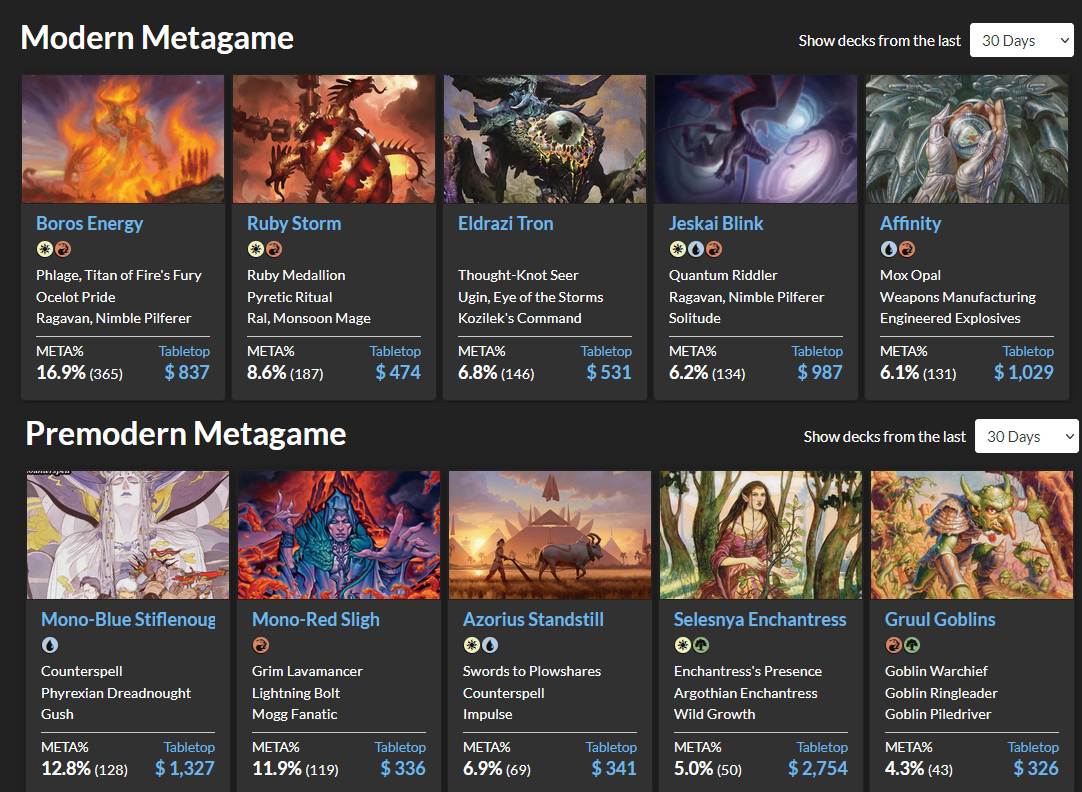Image resolution: width=1082 pixels, height=792 pixels.
Task: Click the red mana icon under Ruby Storm
Action: click(274, 249)
